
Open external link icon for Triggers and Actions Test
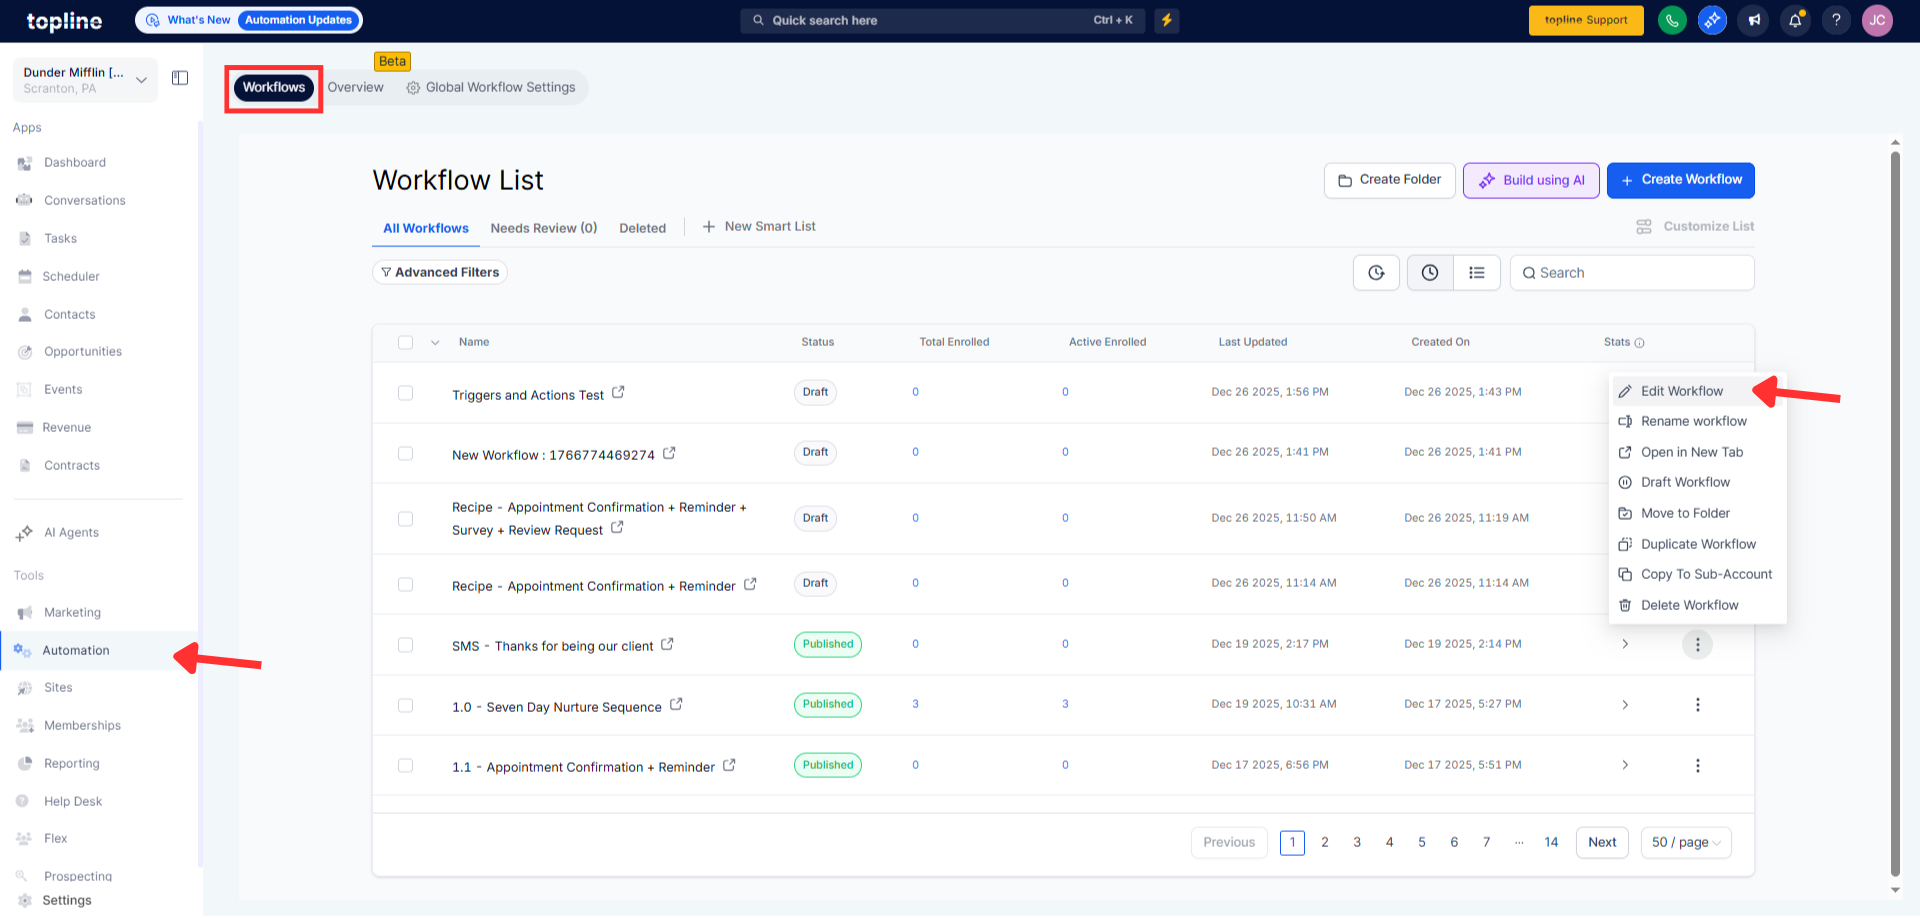pyautogui.click(x=618, y=392)
